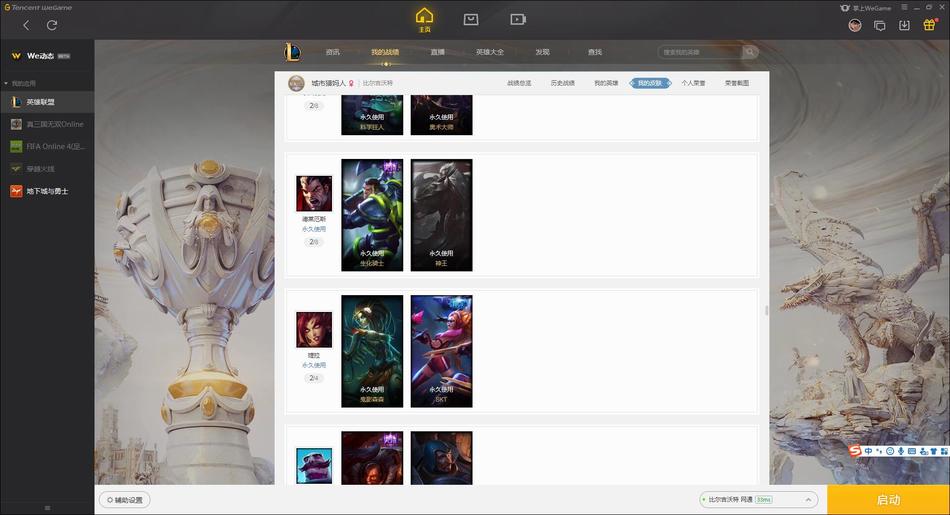Open the 鬼影森森 Zyra skin card

click(372, 351)
